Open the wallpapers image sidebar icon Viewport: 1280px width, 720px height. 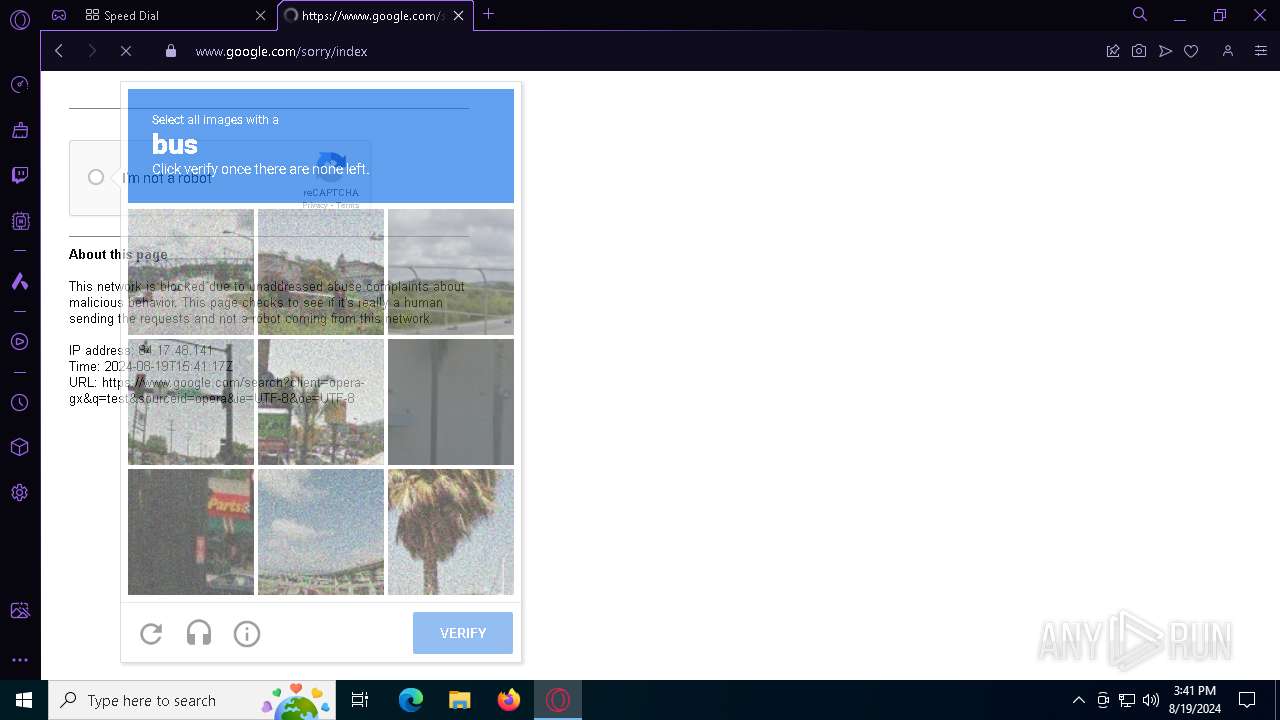[19, 611]
